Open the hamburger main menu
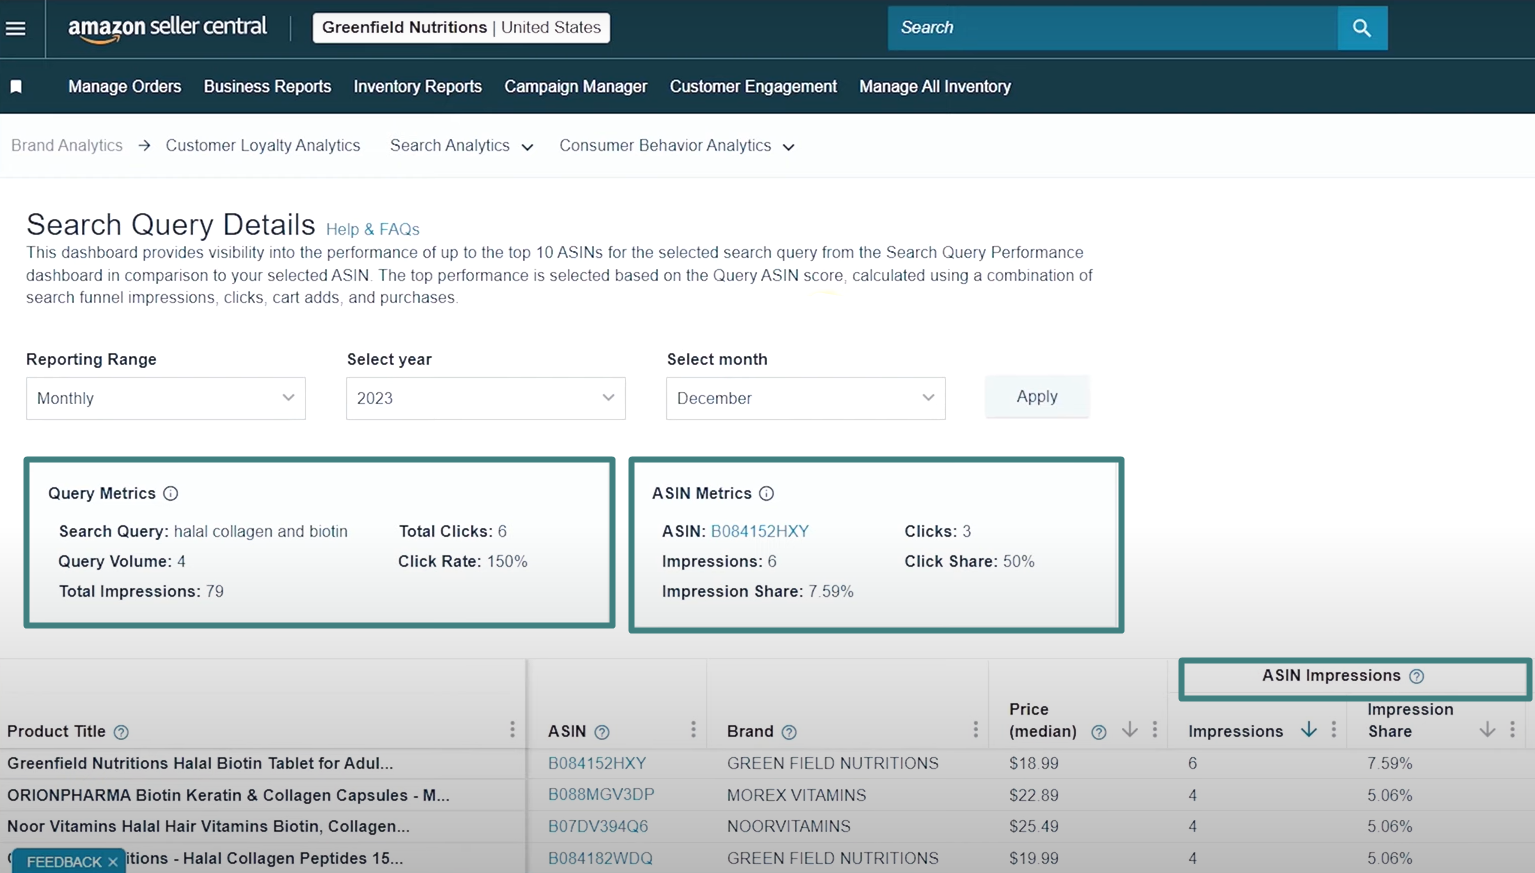The height and width of the screenshot is (873, 1535). pos(16,28)
